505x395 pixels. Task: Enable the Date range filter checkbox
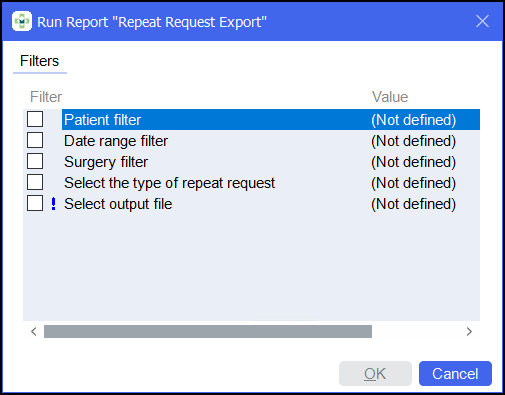[x=35, y=140]
